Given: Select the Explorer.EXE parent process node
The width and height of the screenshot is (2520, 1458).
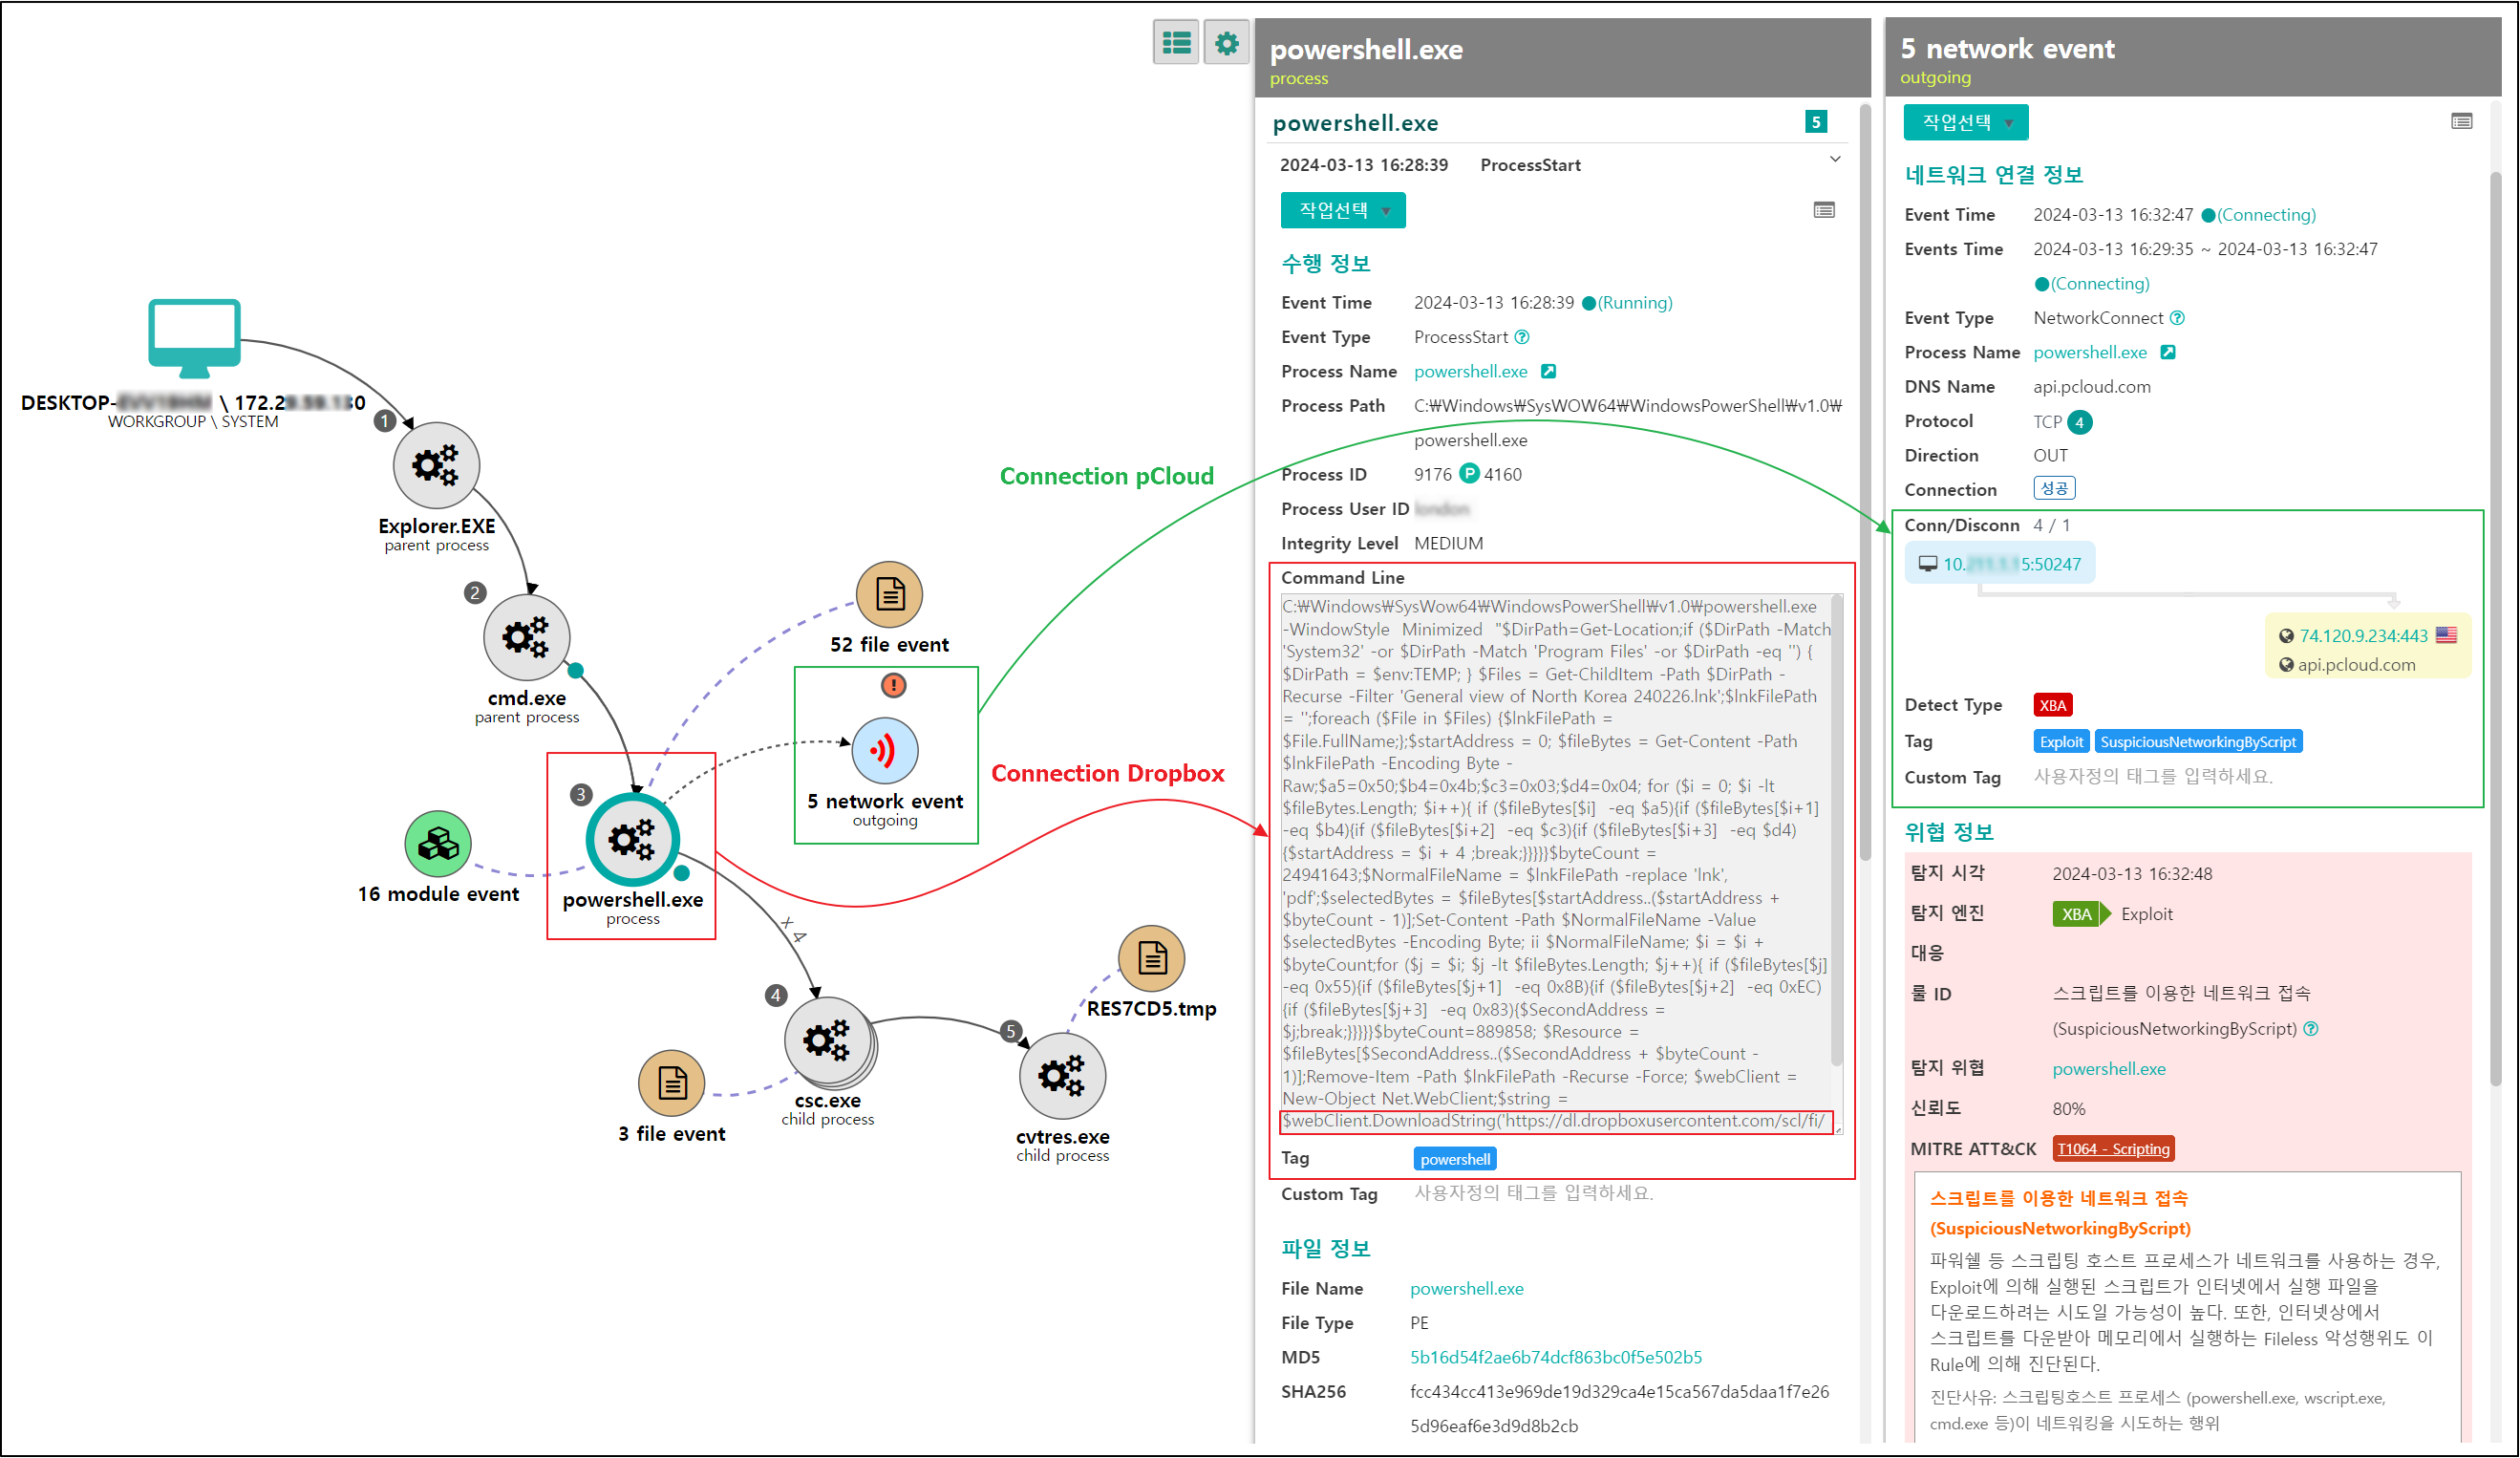Looking at the screenshot, I should coord(436,465).
